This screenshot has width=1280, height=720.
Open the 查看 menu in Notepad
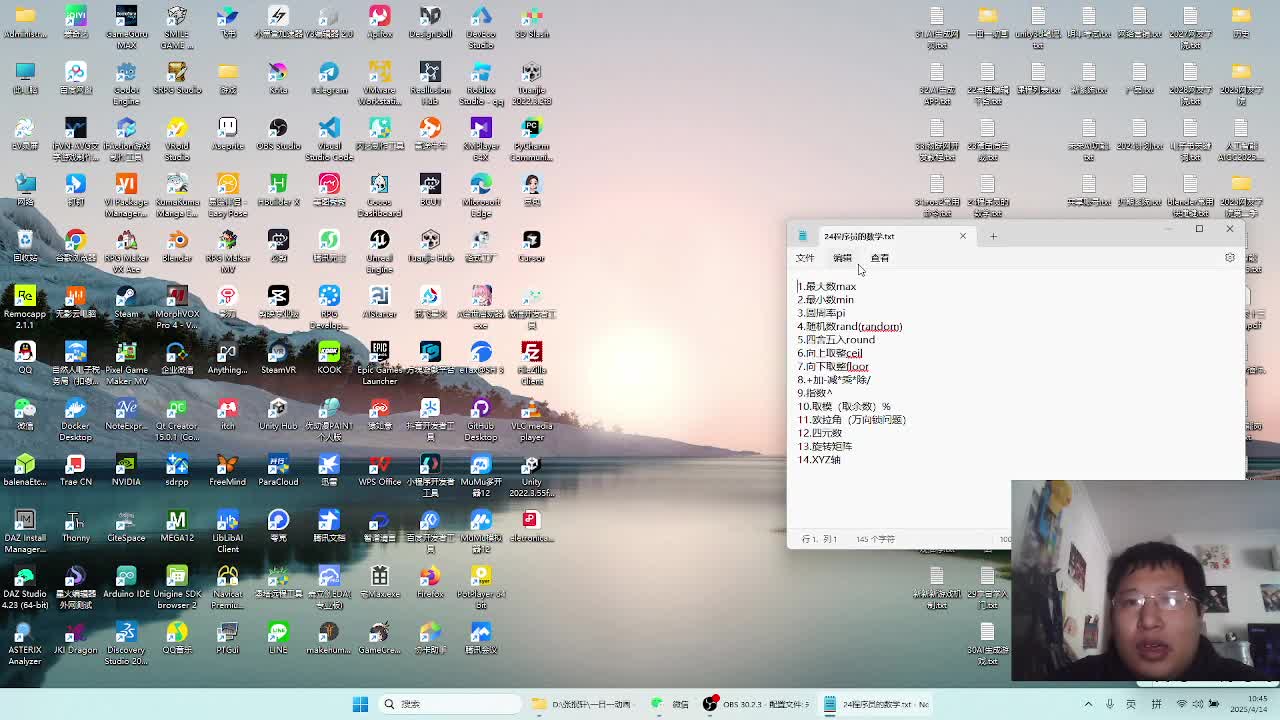tap(879, 258)
